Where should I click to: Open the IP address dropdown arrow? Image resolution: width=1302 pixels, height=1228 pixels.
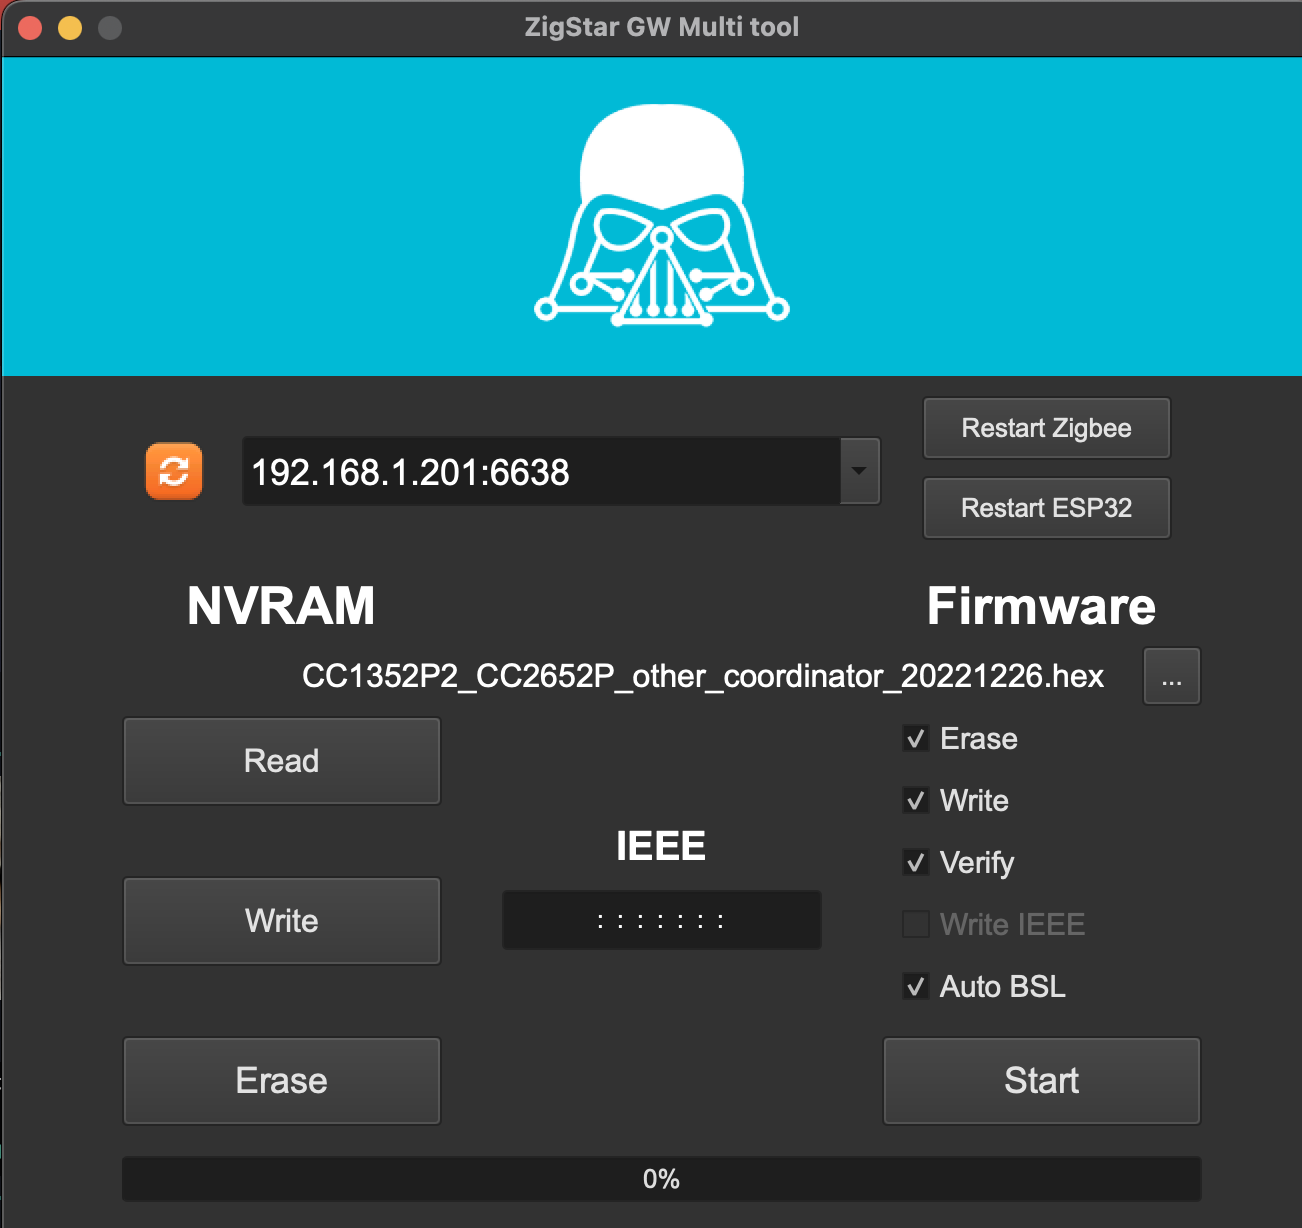[858, 471]
